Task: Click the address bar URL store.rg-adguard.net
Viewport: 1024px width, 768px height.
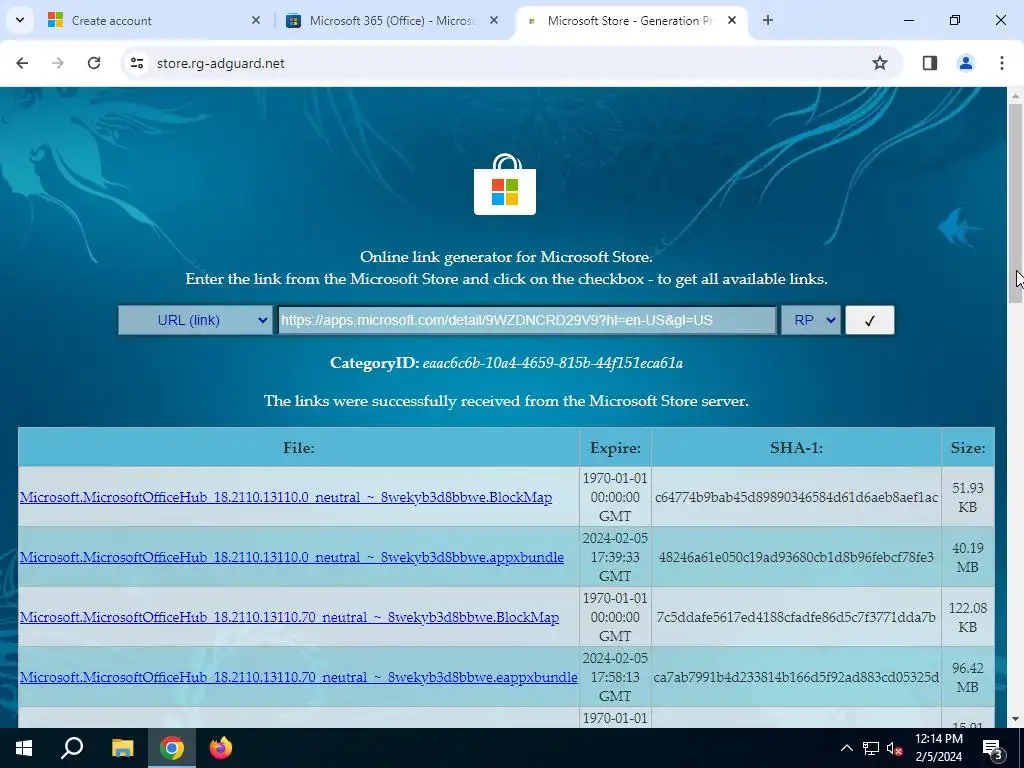Action: [221, 63]
